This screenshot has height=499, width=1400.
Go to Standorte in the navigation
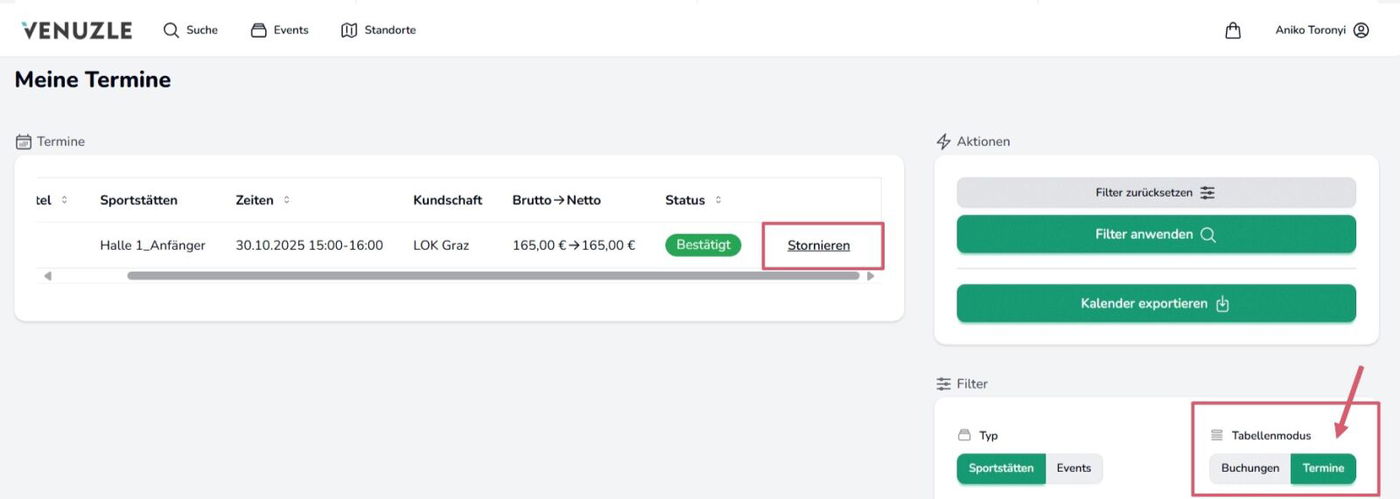(390, 30)
